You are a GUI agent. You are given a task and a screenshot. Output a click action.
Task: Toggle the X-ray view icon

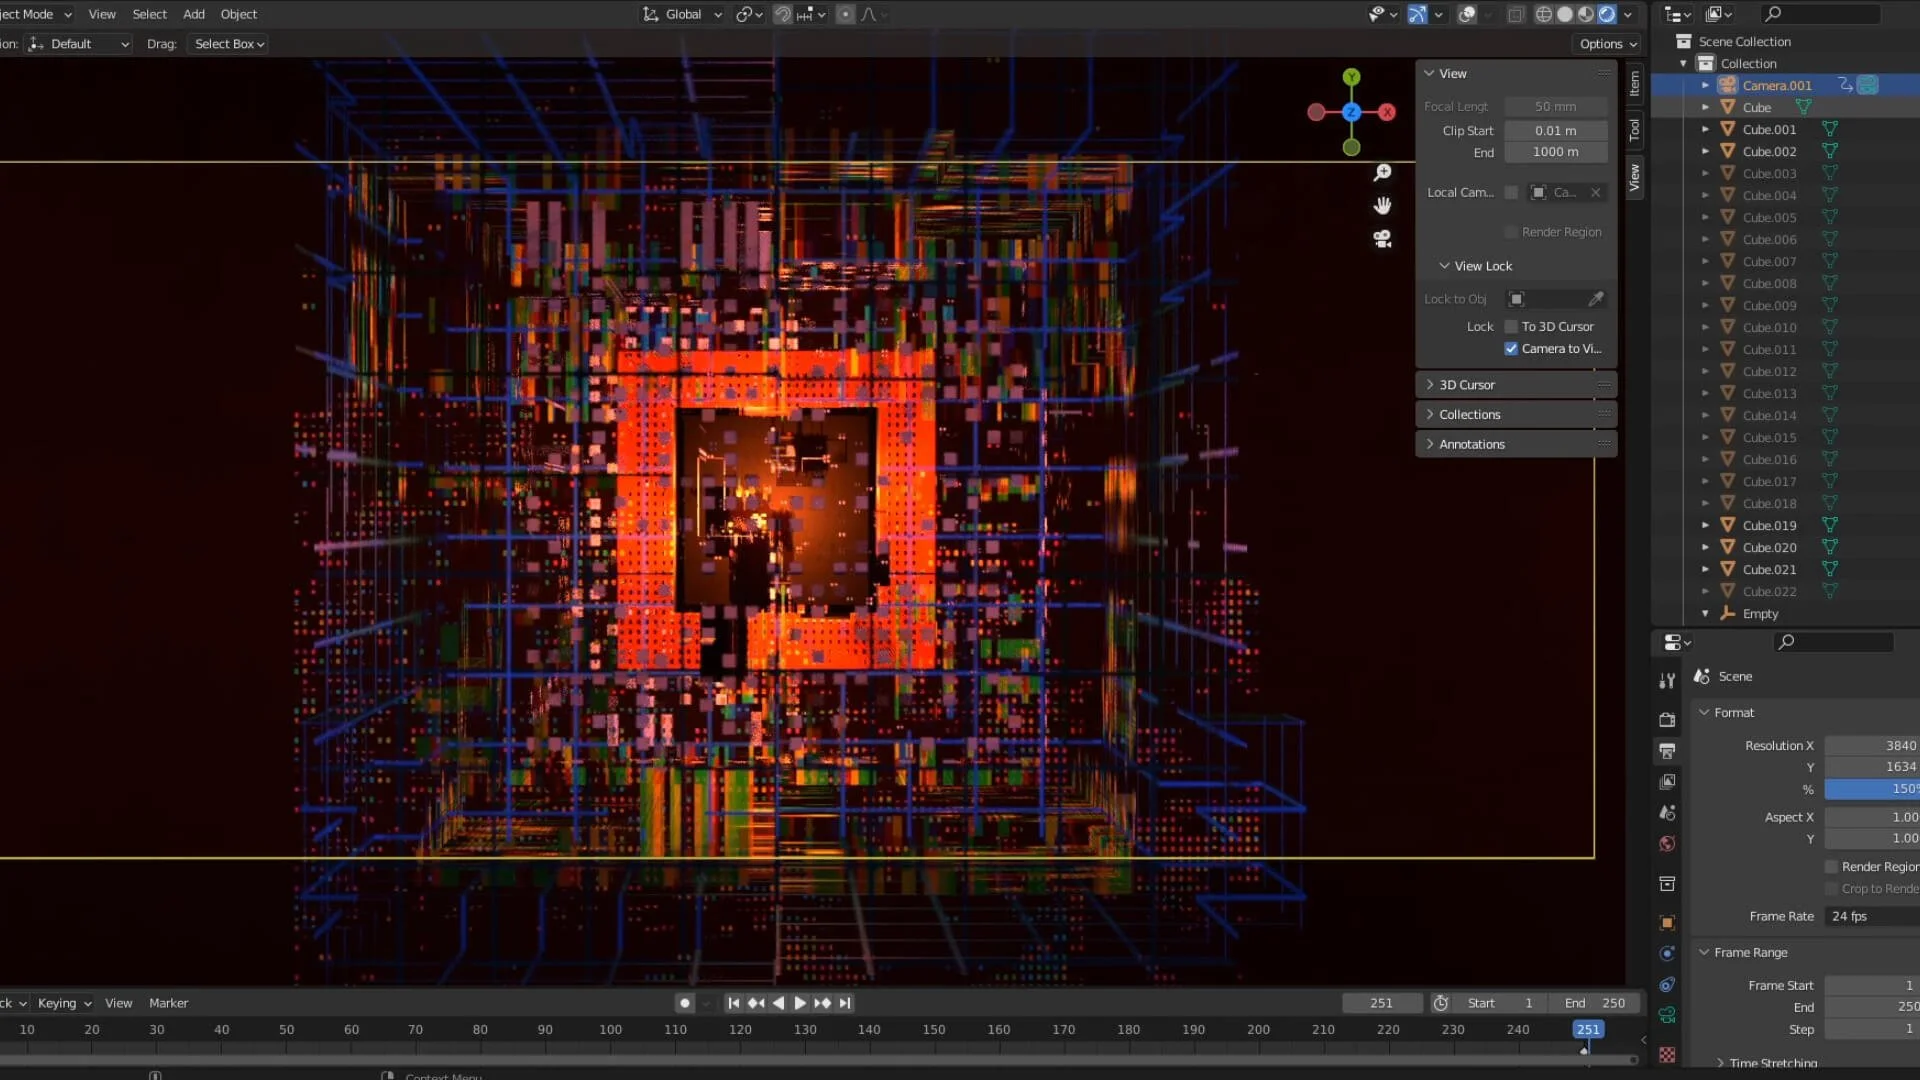pyautogui.click(x=1516, y=14)
